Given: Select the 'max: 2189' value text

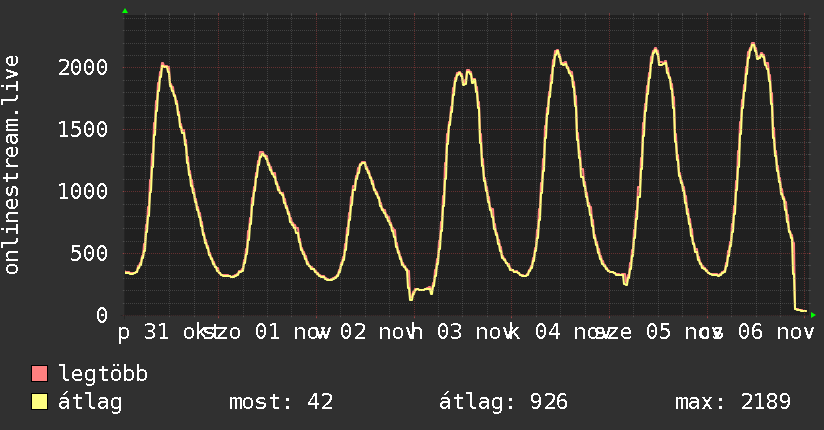Looking at the screenshot, I should coord(733,402).
